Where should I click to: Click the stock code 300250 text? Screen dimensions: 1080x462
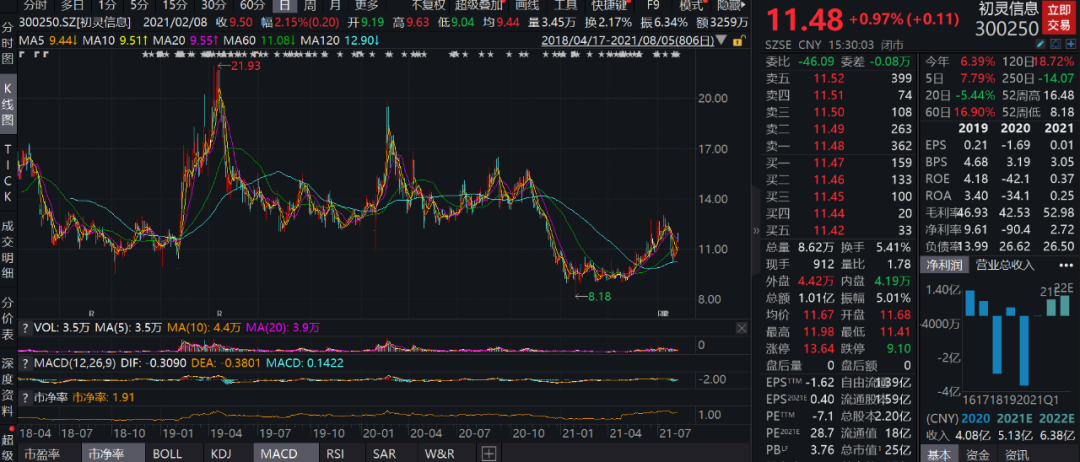click(1006, 28)
